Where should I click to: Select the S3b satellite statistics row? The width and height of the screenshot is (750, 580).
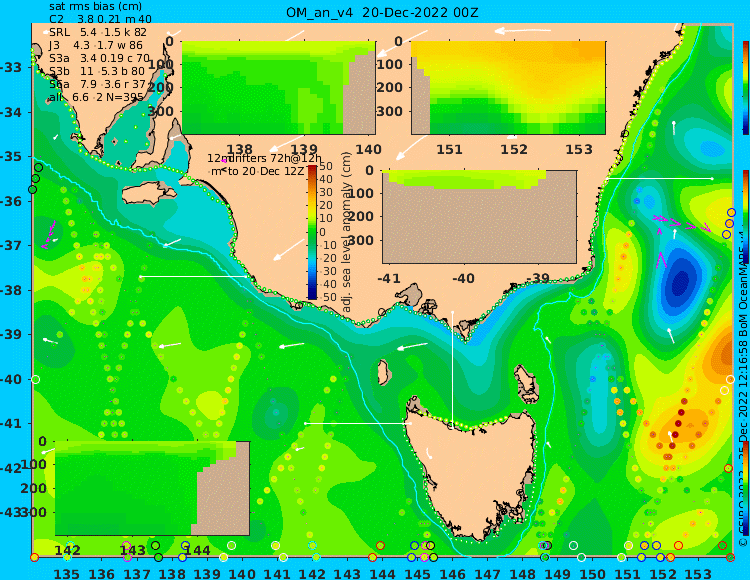[97, 71]
